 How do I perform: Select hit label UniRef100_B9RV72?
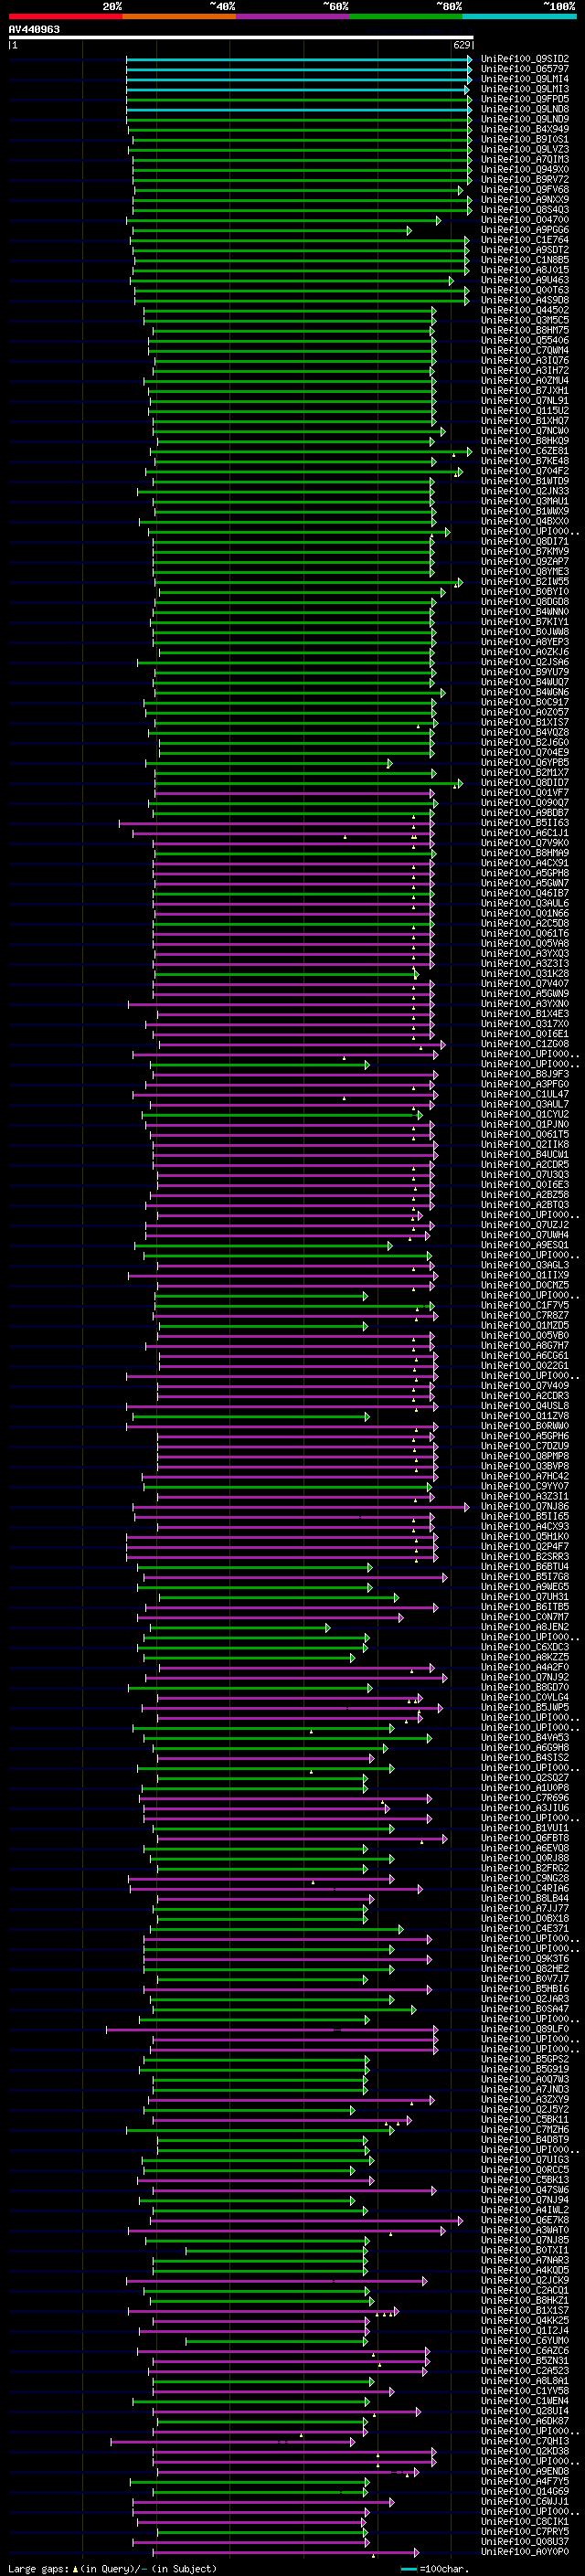click(x=525, y=179)
